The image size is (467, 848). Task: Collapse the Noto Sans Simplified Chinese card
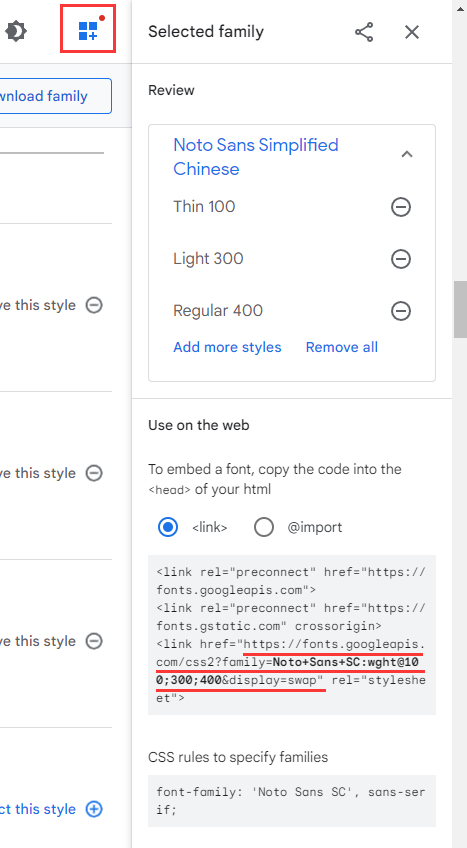(x=406, y=154)
